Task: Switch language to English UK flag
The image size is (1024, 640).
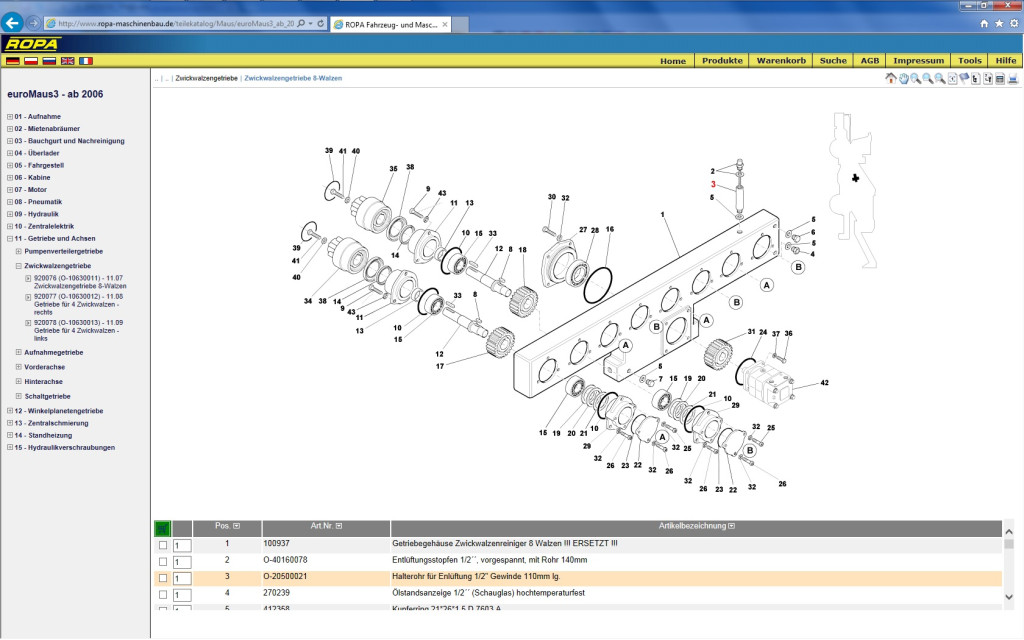Action: [x=67, y=61]
